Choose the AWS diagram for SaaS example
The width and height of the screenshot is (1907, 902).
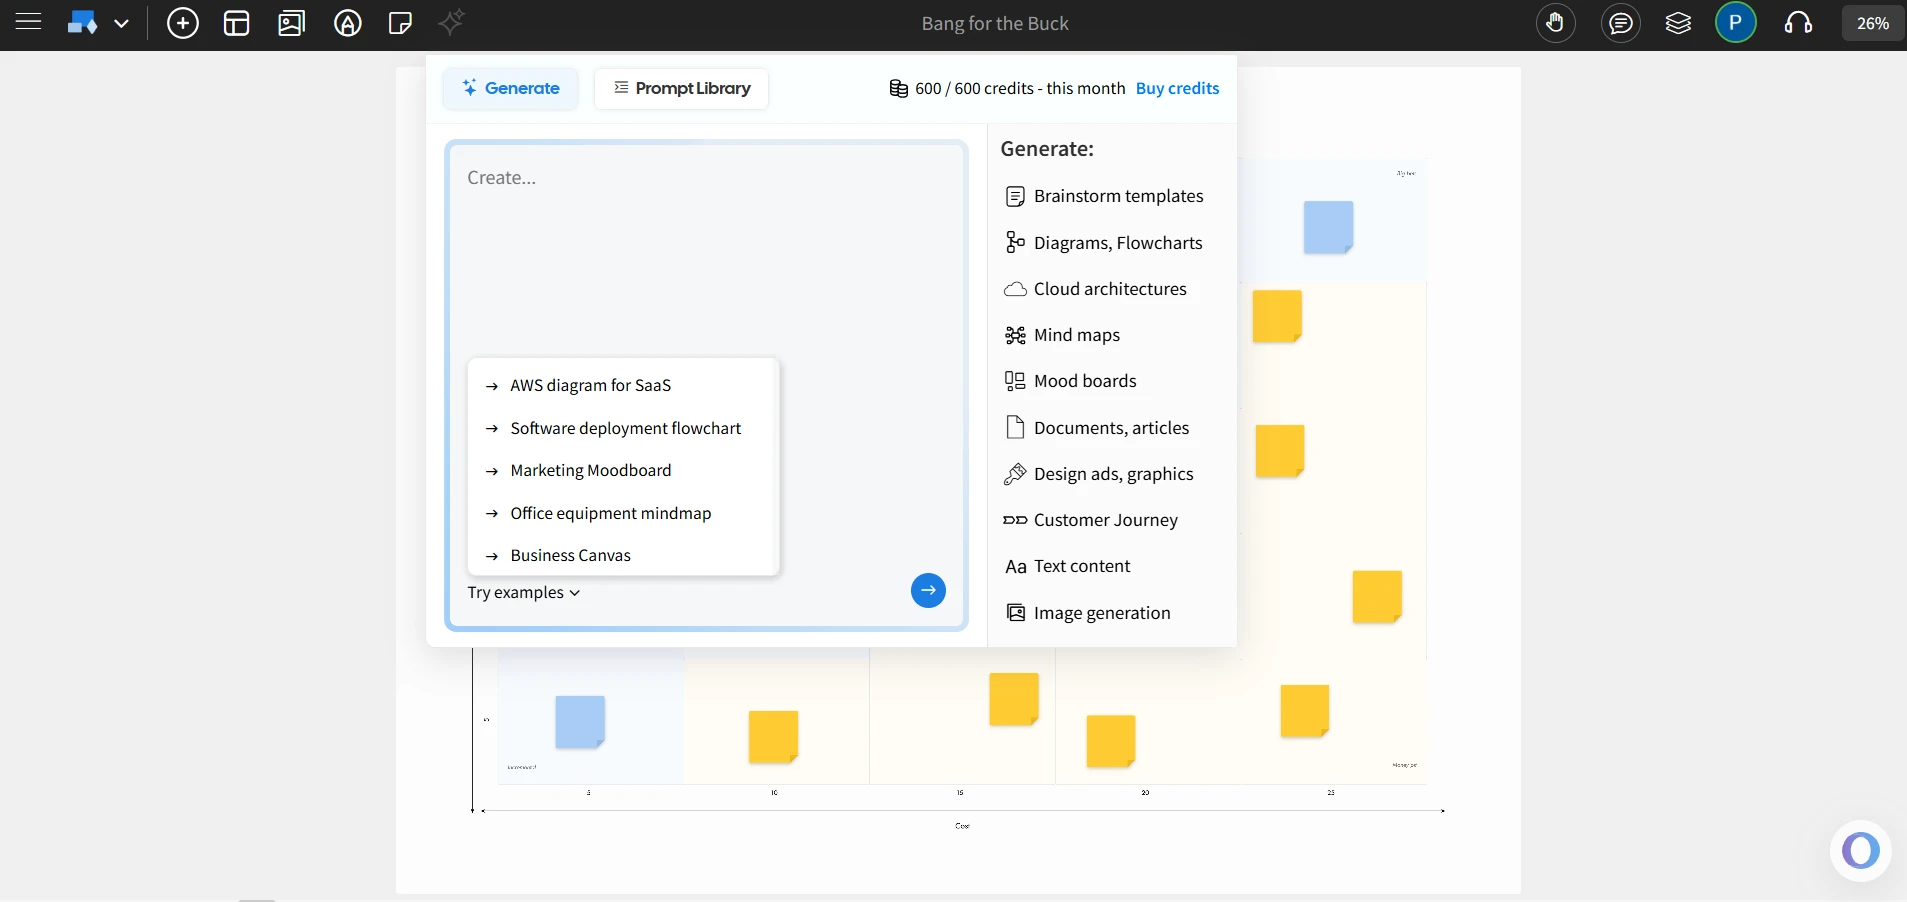[x=590, y=386]
